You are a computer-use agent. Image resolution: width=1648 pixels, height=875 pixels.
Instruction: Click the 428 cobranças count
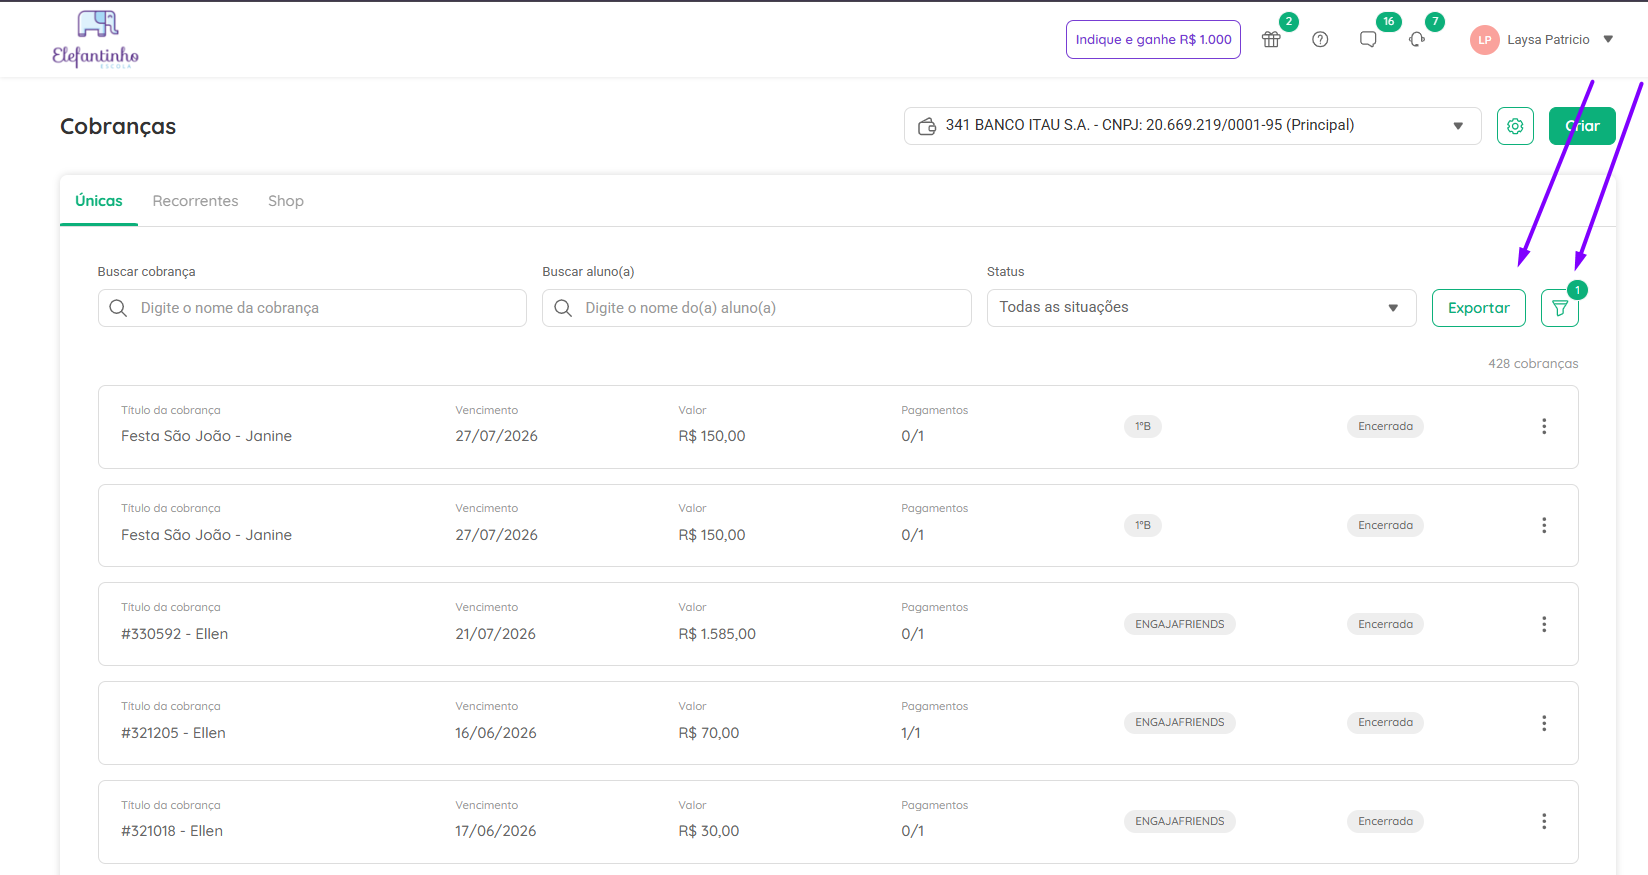point(1533,364)
